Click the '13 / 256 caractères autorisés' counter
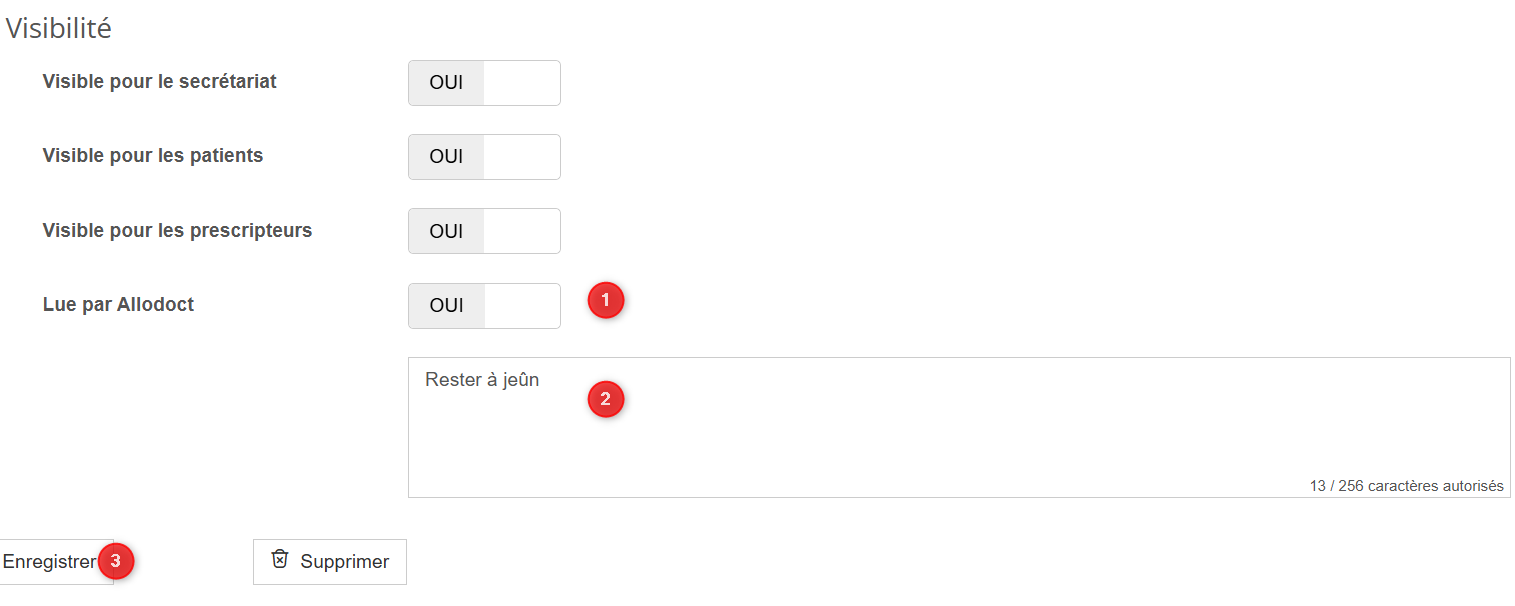 [x=1406, y=486]
